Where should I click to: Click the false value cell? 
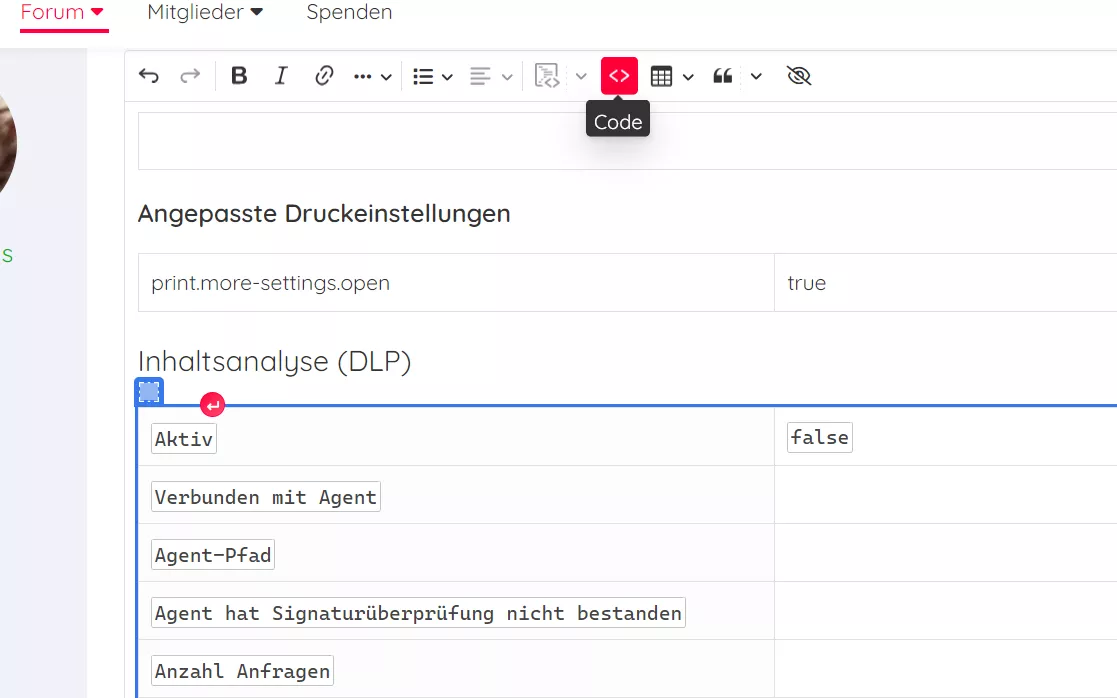tap(945, 437)
